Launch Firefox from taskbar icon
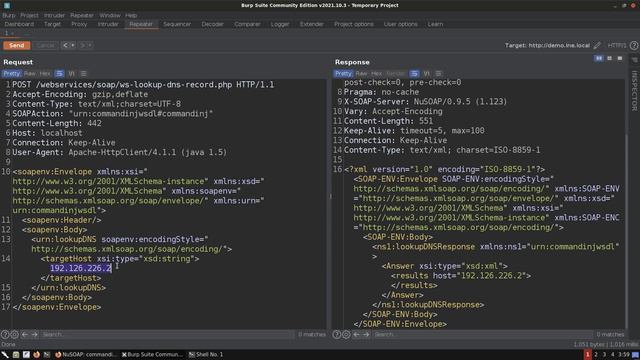Screen dimensions: 640x360 tap(36, 354)
